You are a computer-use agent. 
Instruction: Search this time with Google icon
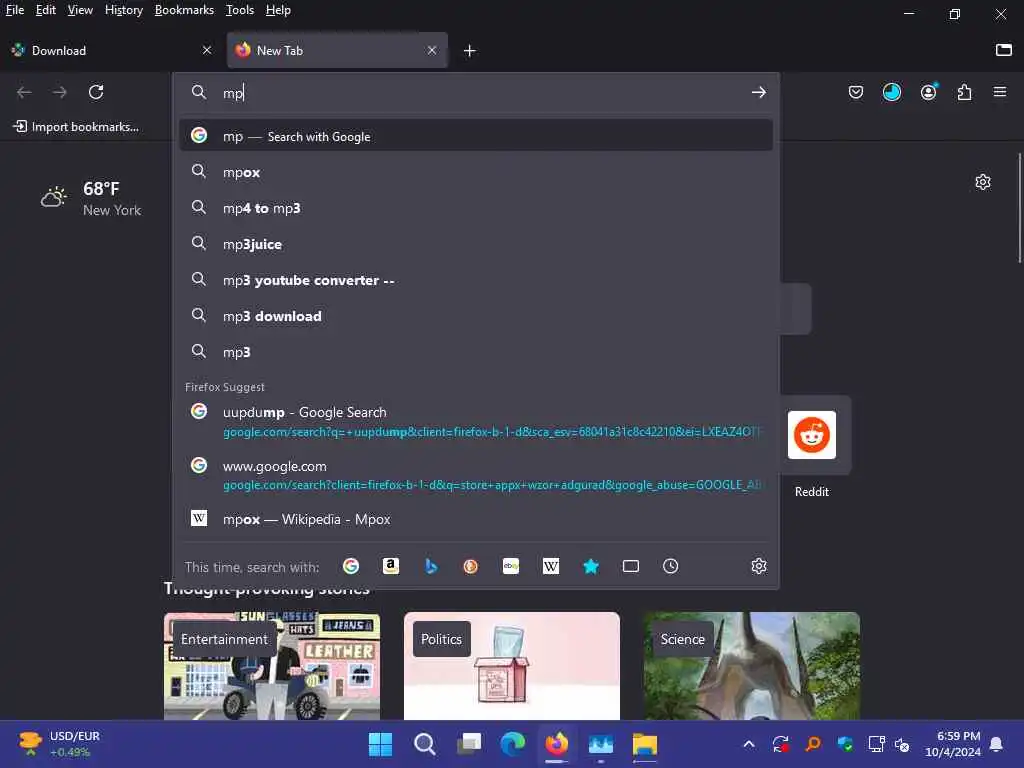tap(351, 566)
